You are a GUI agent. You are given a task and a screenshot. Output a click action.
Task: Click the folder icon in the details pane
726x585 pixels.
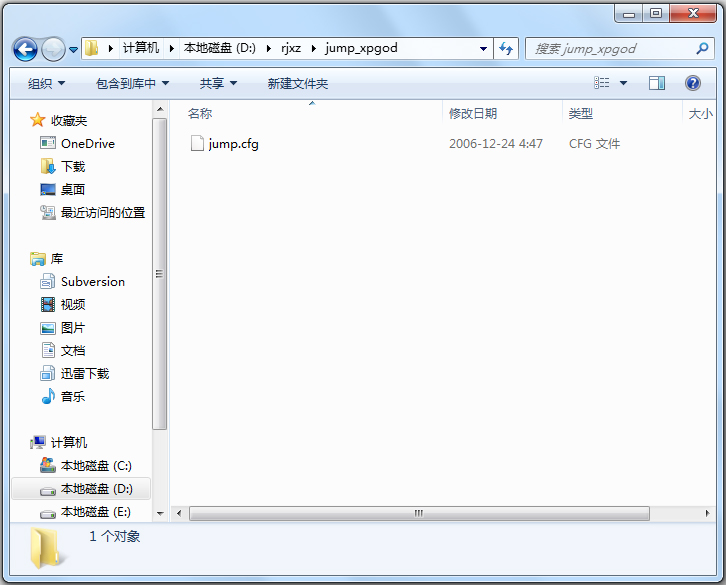click(x=47, y=549)
